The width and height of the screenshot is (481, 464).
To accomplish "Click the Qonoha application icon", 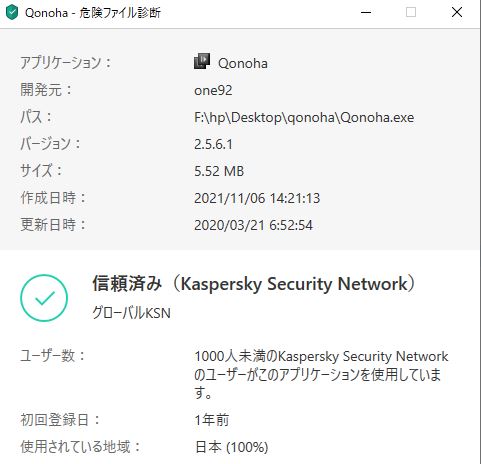I will pos(202,61).
